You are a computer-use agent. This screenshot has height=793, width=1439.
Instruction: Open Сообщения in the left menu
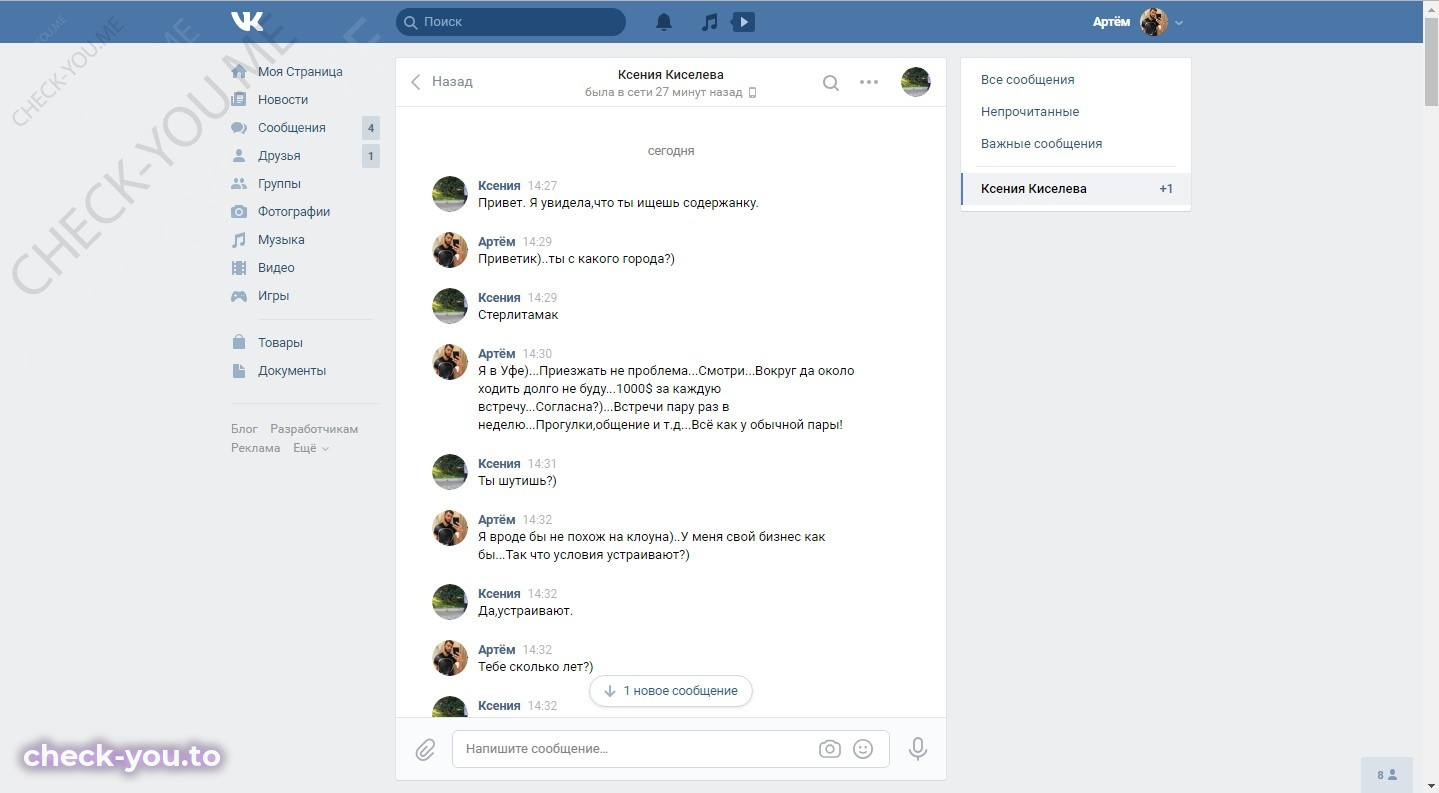point(292,128)
